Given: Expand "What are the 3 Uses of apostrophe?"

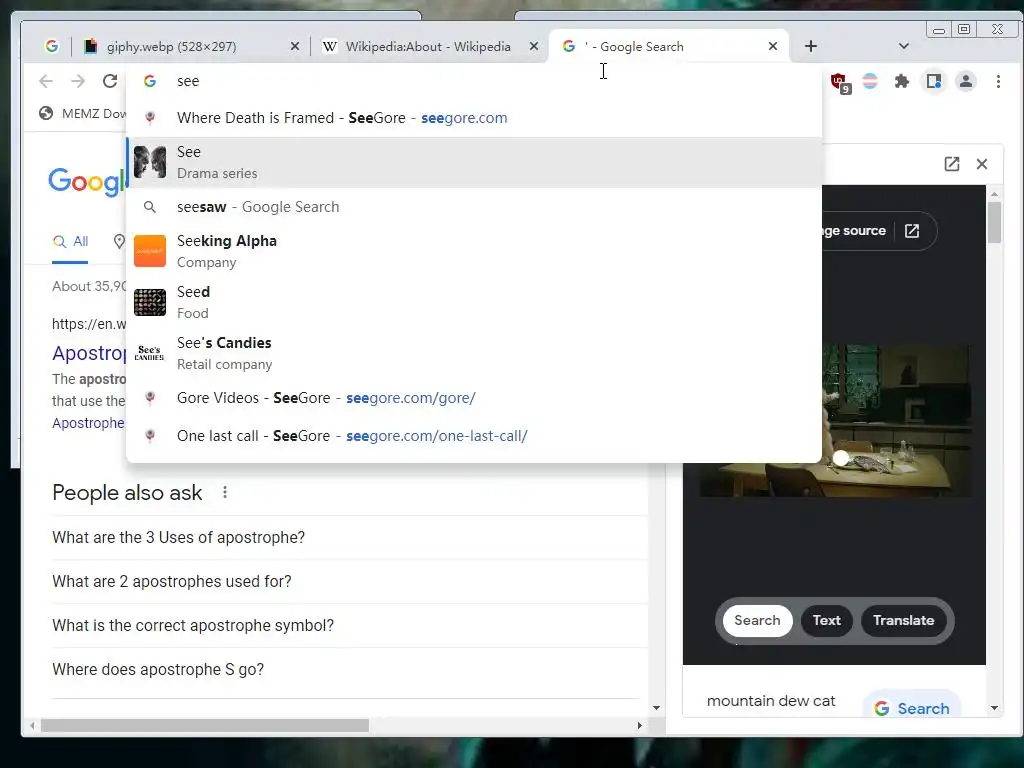Looking at the screenshot, I should (349, 537).
